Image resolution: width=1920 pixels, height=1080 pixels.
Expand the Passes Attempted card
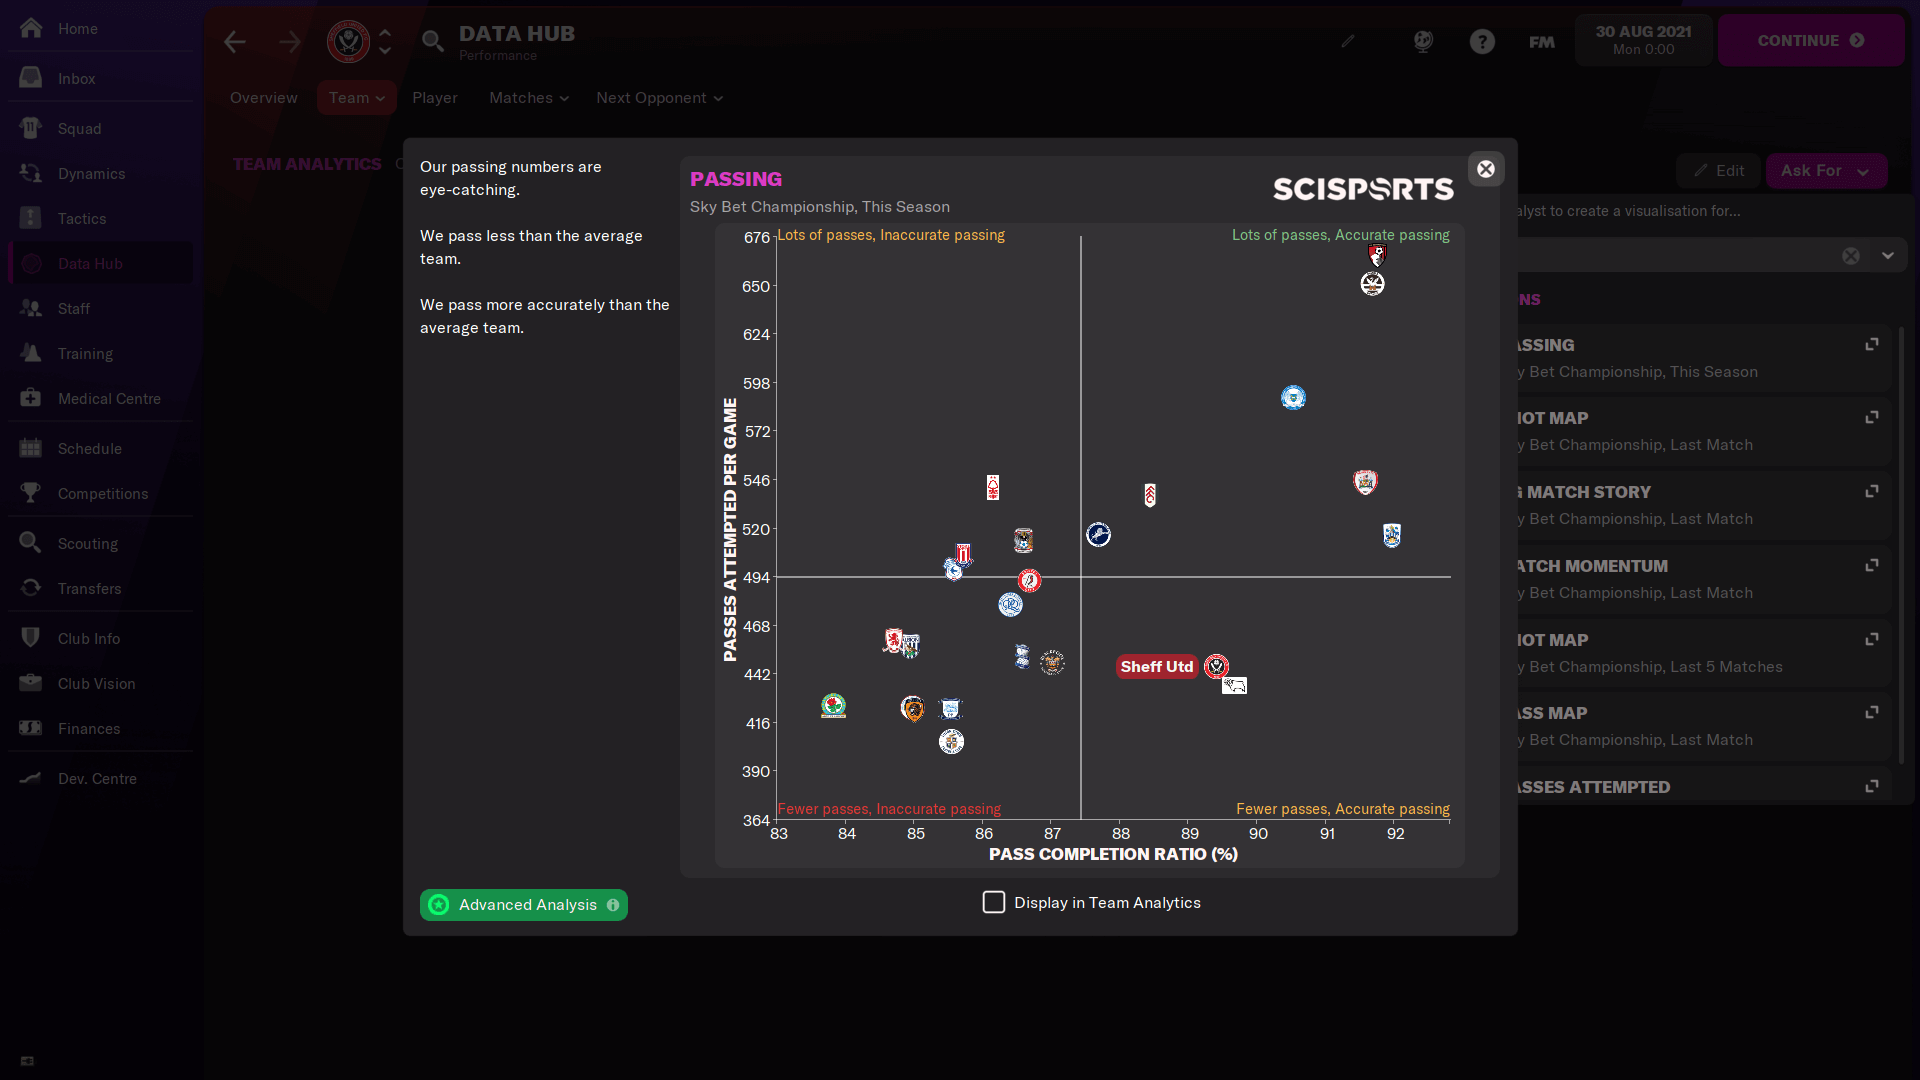pos(1872,786)
